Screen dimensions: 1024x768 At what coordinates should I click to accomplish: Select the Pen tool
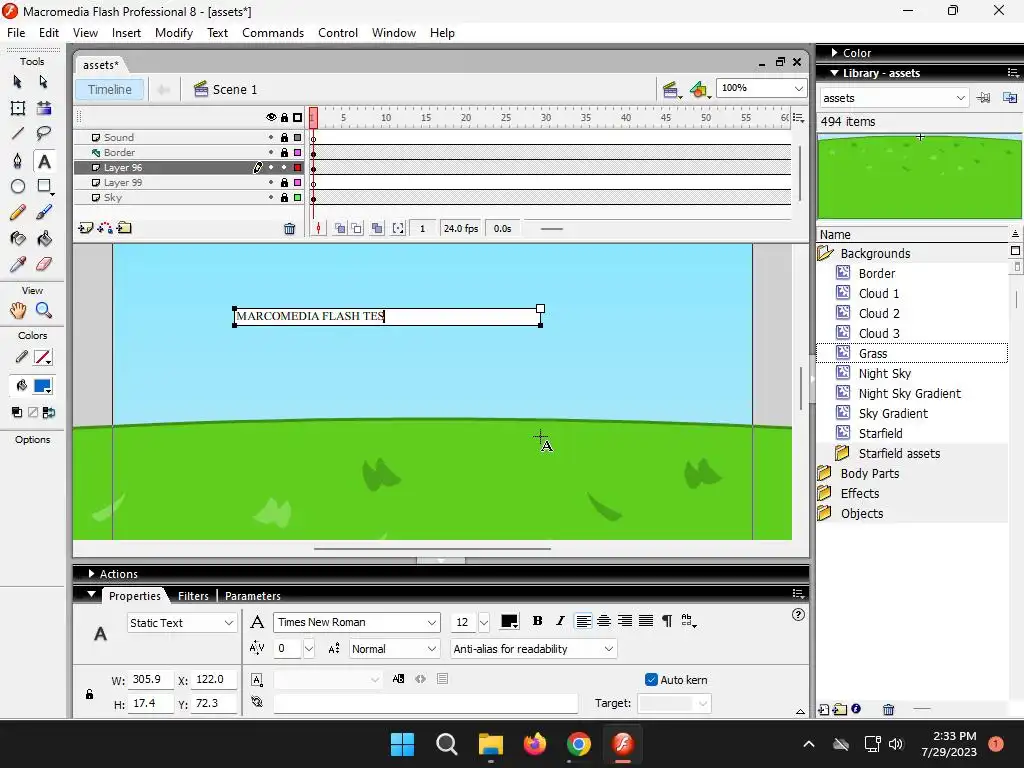(18, 161)
